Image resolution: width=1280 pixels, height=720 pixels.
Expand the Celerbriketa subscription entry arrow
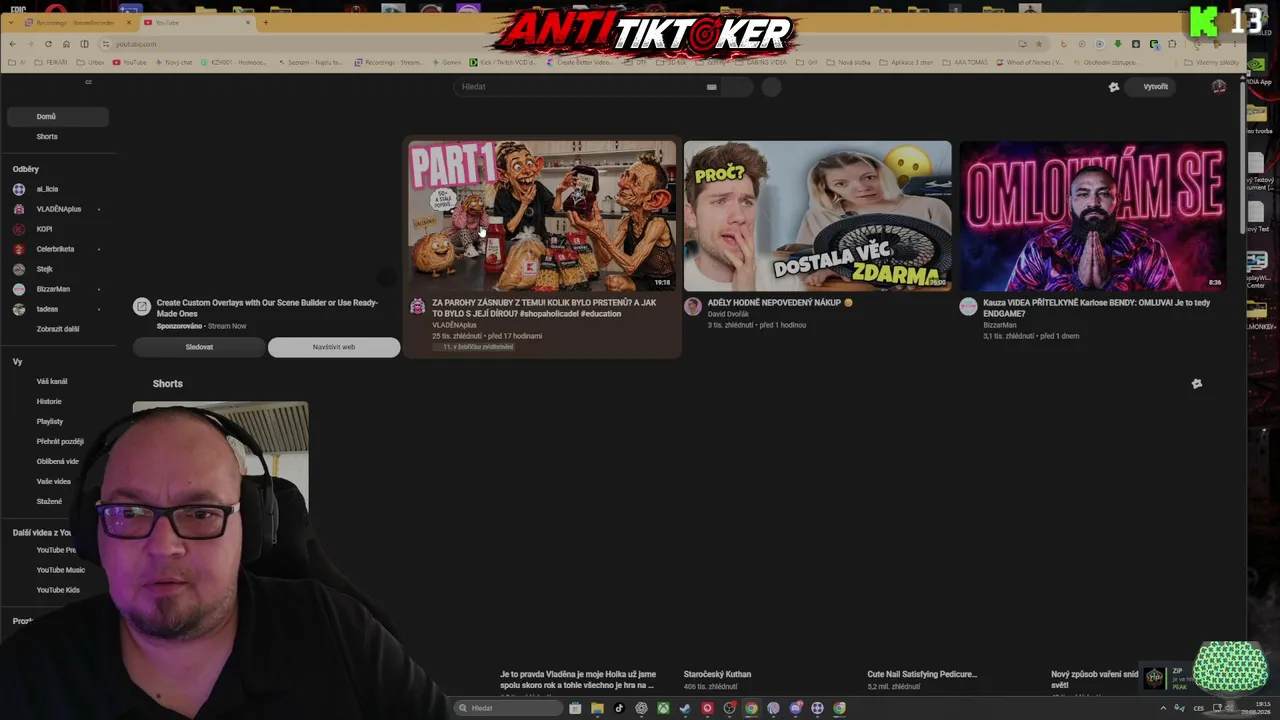98,249
